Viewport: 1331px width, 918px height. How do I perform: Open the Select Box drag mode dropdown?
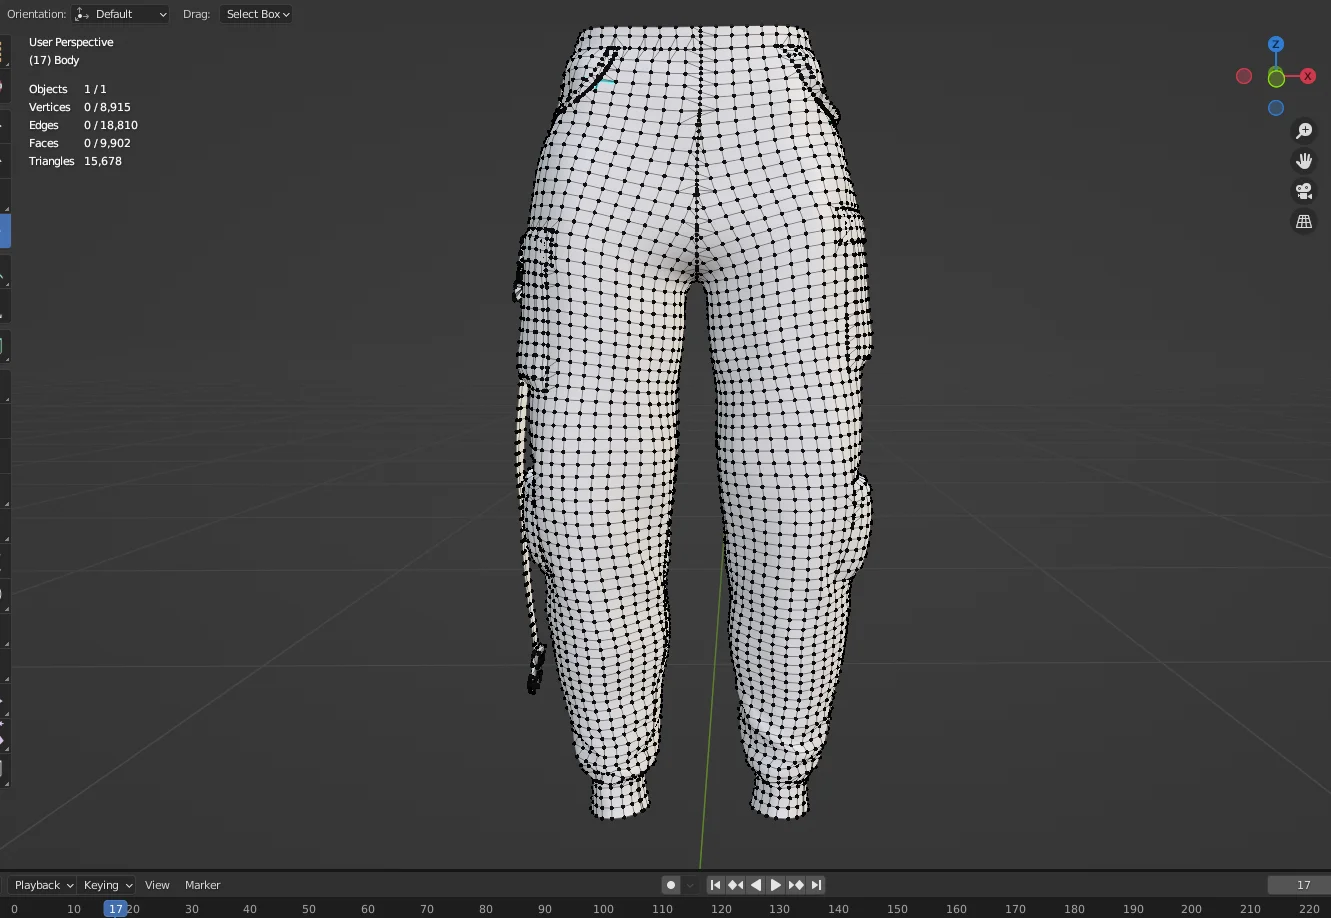(x=256, y=14)
